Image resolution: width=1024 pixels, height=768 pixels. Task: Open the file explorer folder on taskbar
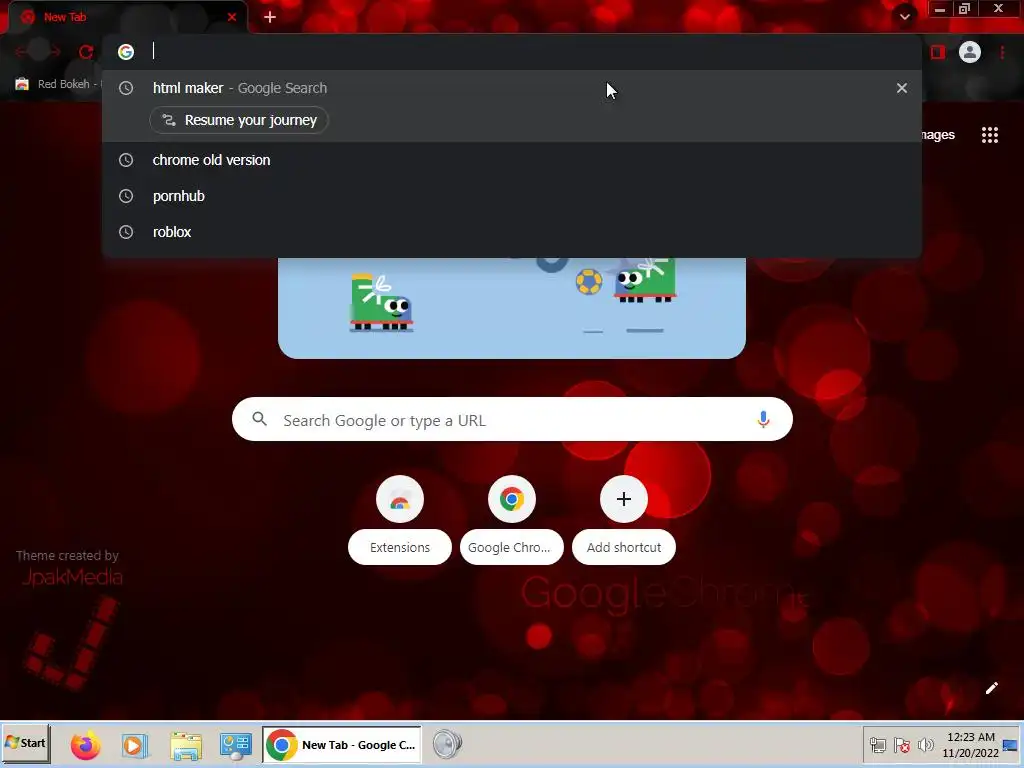185,745
